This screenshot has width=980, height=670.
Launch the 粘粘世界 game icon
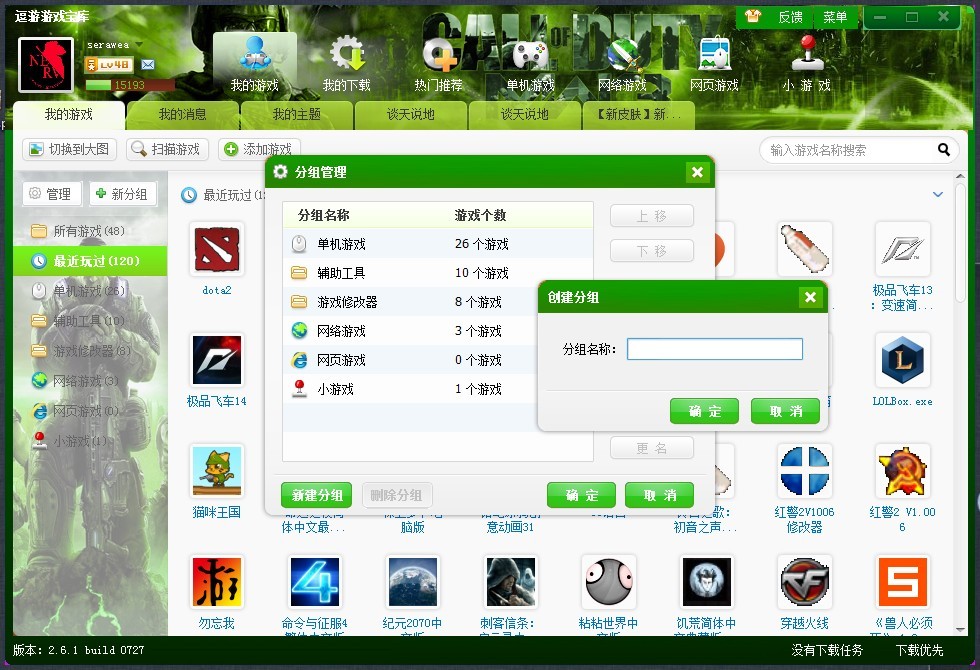609,582
